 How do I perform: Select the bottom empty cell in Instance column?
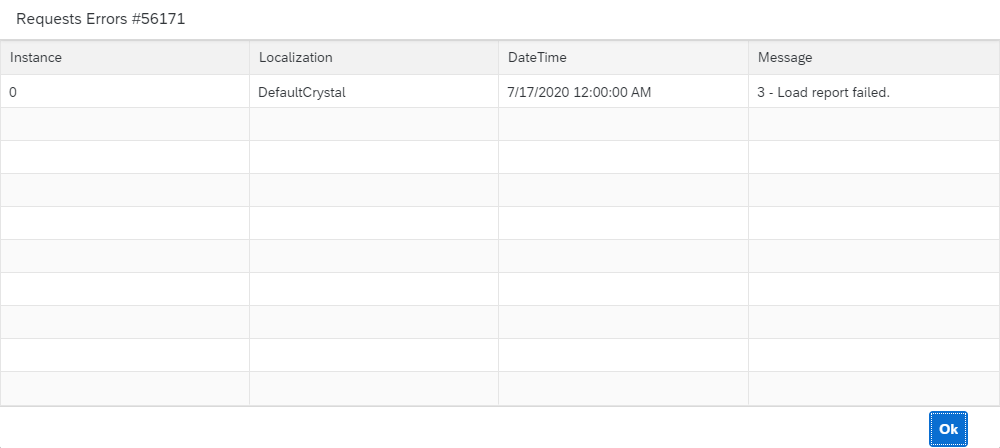pos(124,389)
